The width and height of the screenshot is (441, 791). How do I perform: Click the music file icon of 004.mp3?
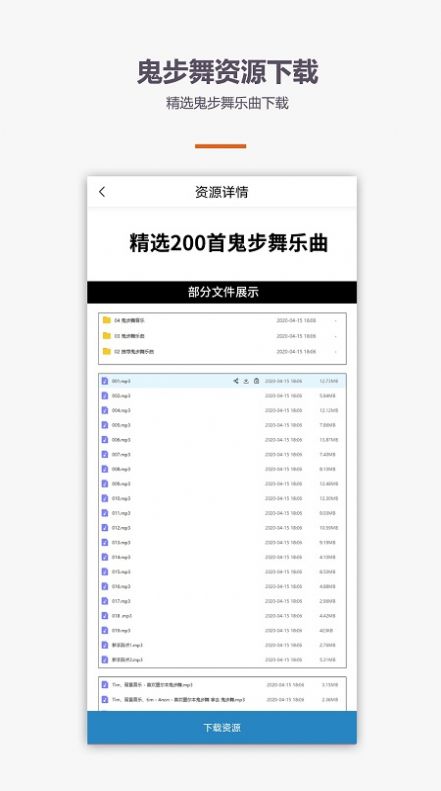[x=105, y=410]
